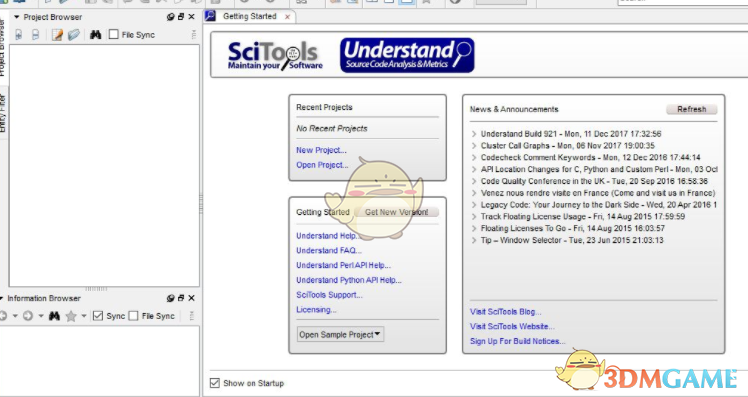Image resolution: width=748 pixels, height=397 pixels.
Task: Click the Track Floating License Usage news item
Action: (582, 217)
